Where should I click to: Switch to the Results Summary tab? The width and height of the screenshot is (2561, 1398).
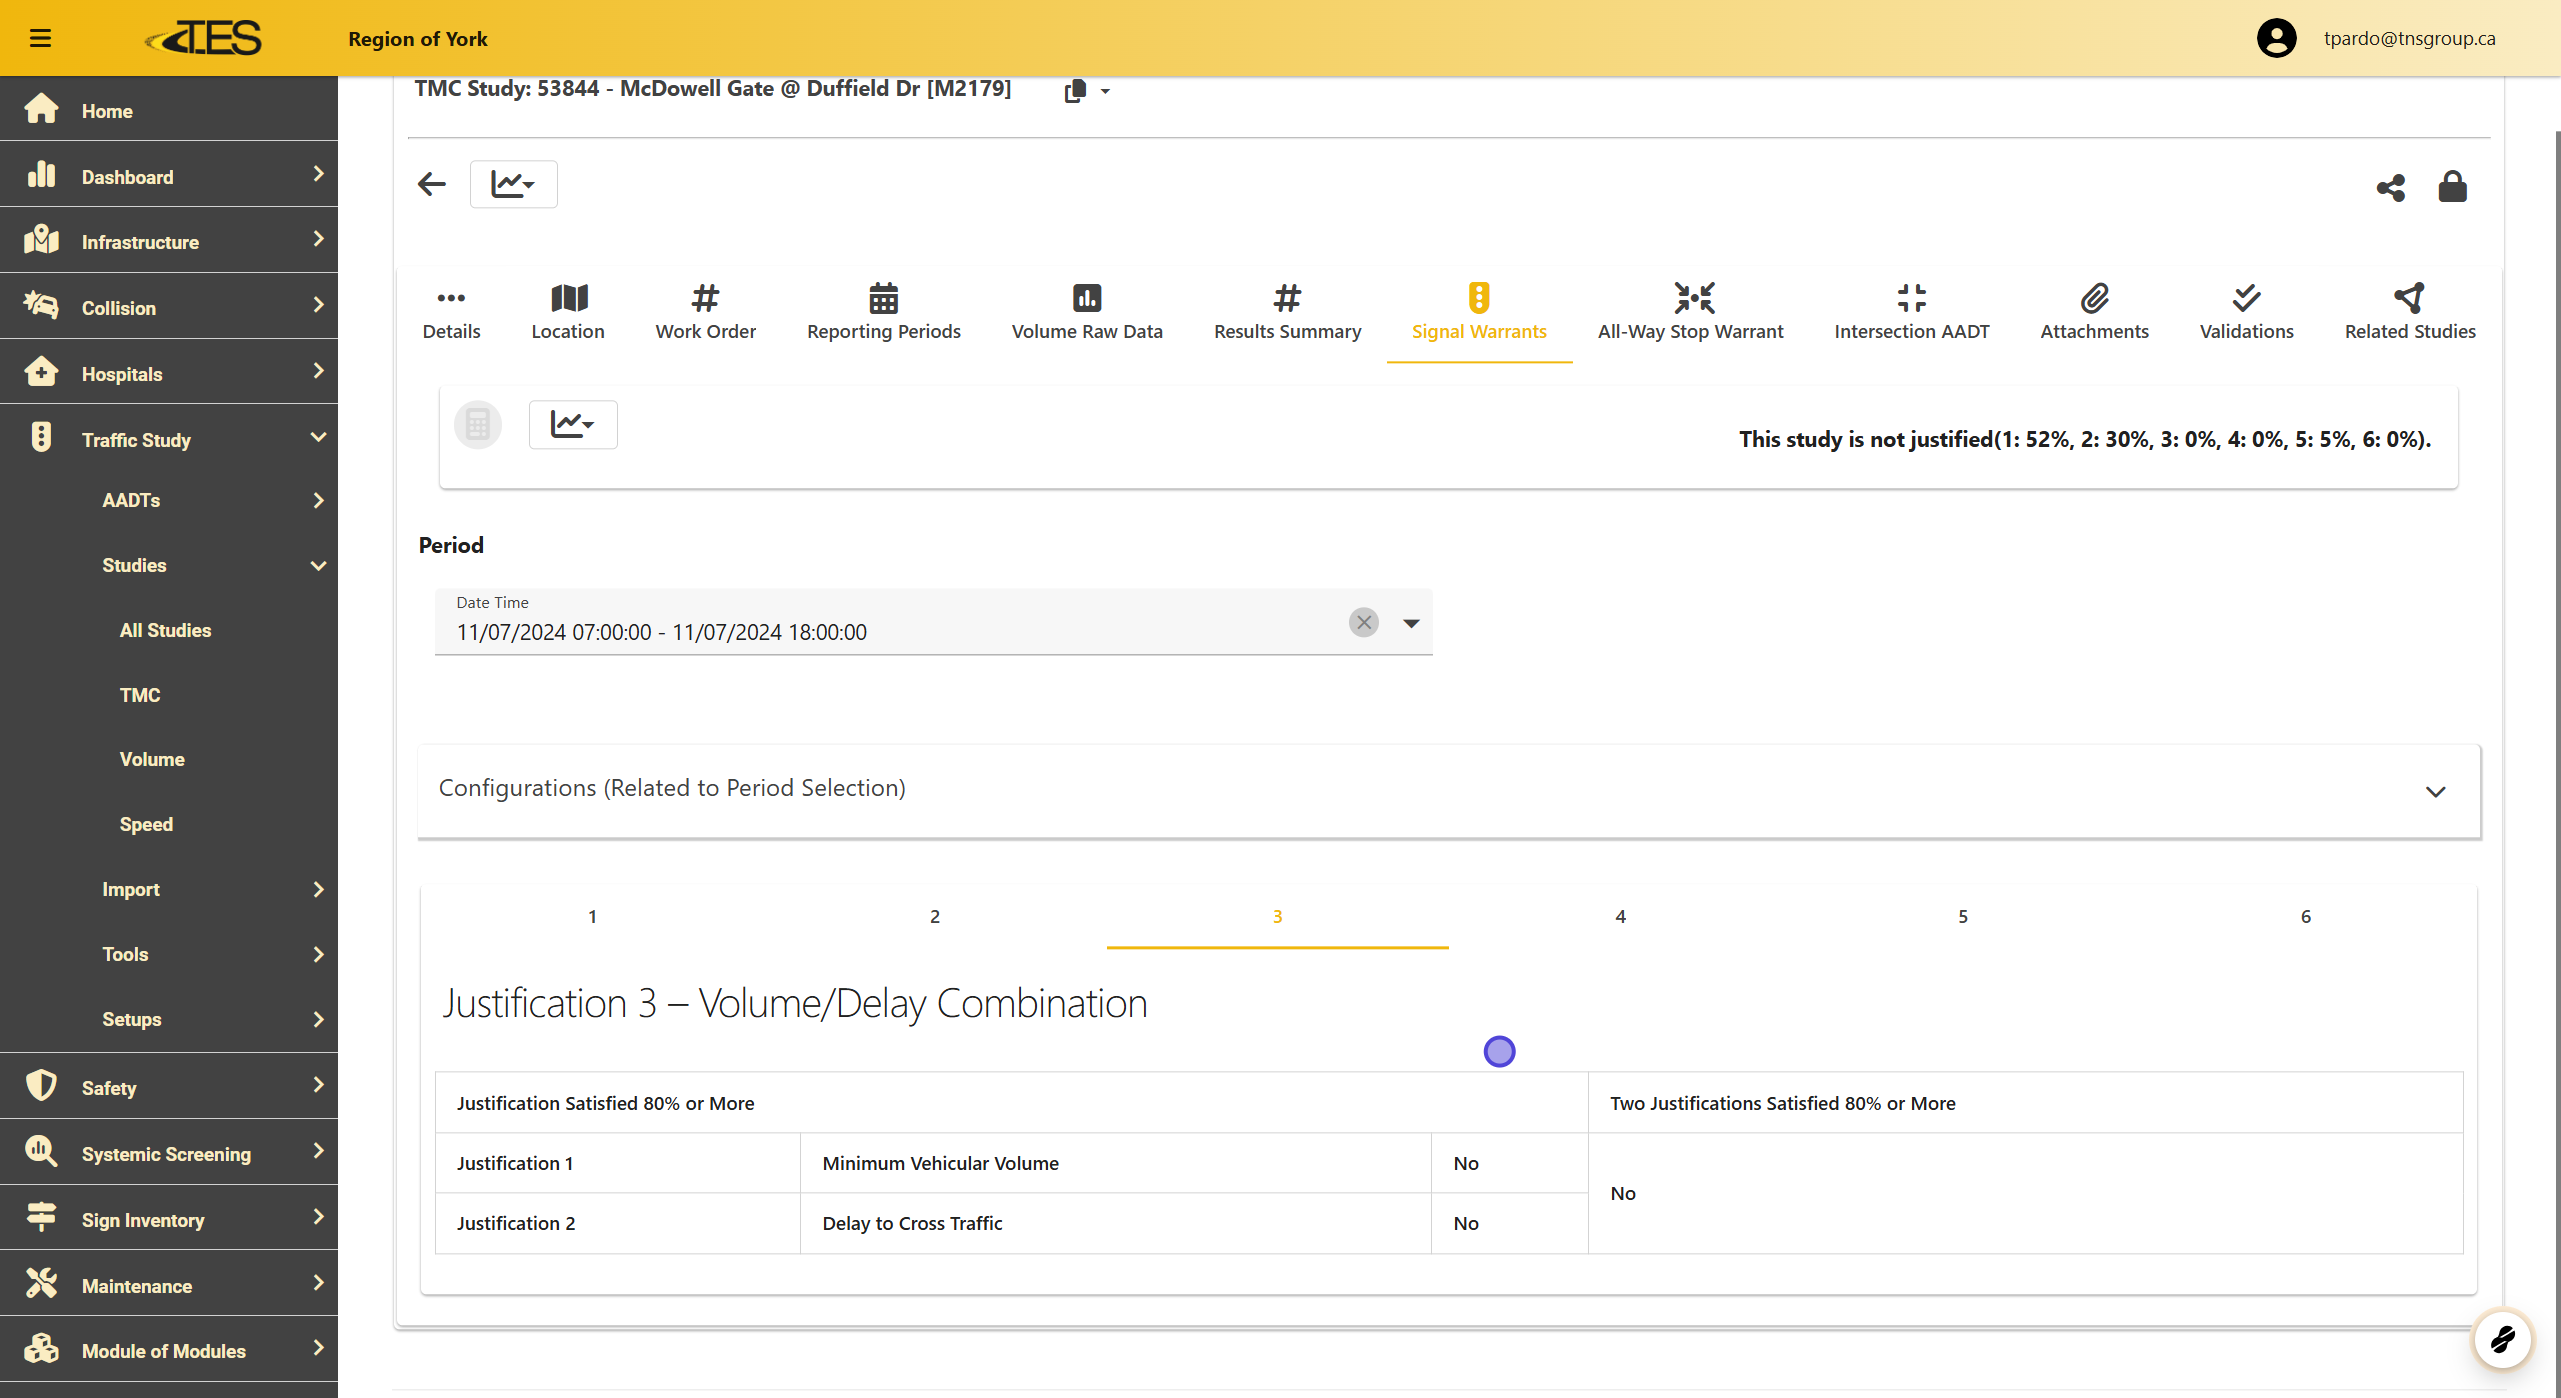pos(1287,312)
